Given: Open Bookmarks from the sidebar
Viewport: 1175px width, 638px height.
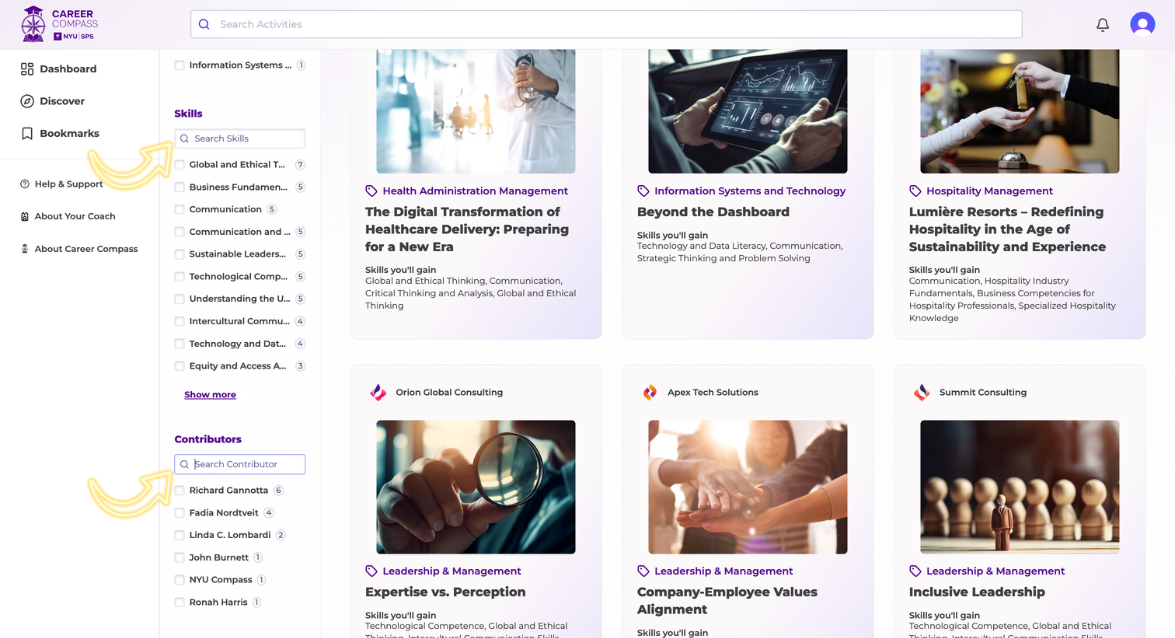Looking at the screenshot, I should 68,133.
